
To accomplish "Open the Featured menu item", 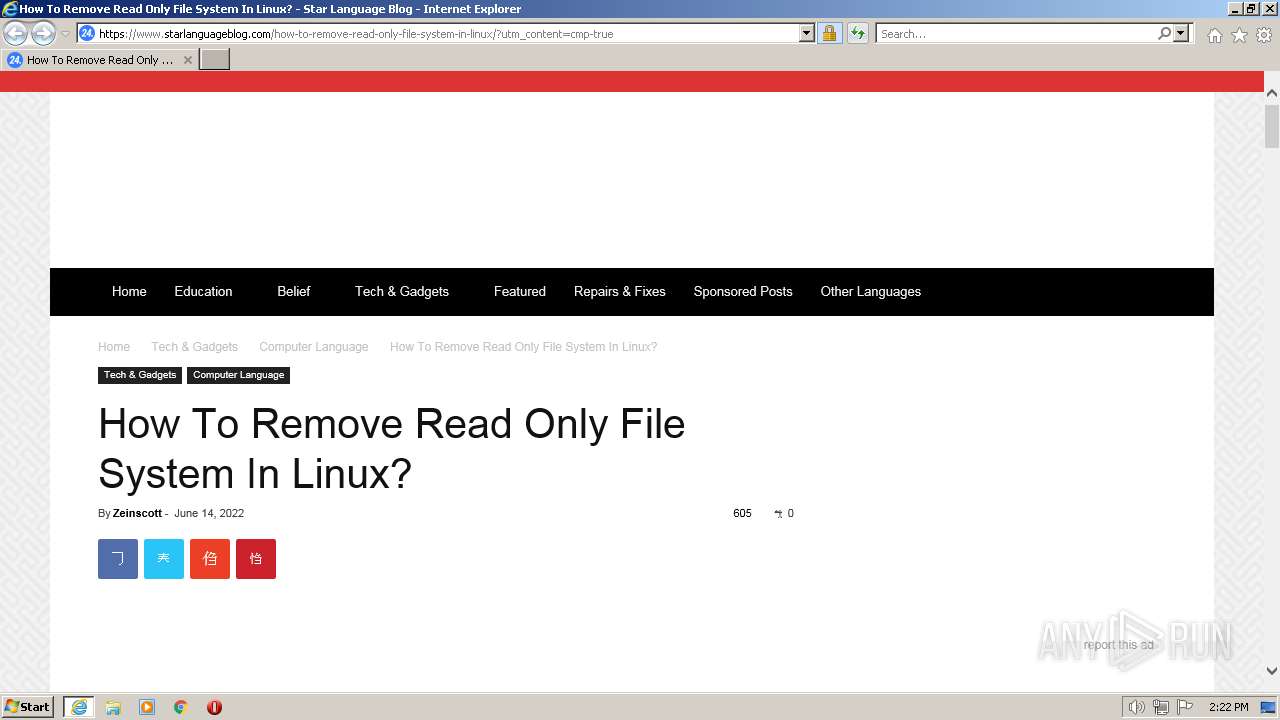I will click(520, 291).
